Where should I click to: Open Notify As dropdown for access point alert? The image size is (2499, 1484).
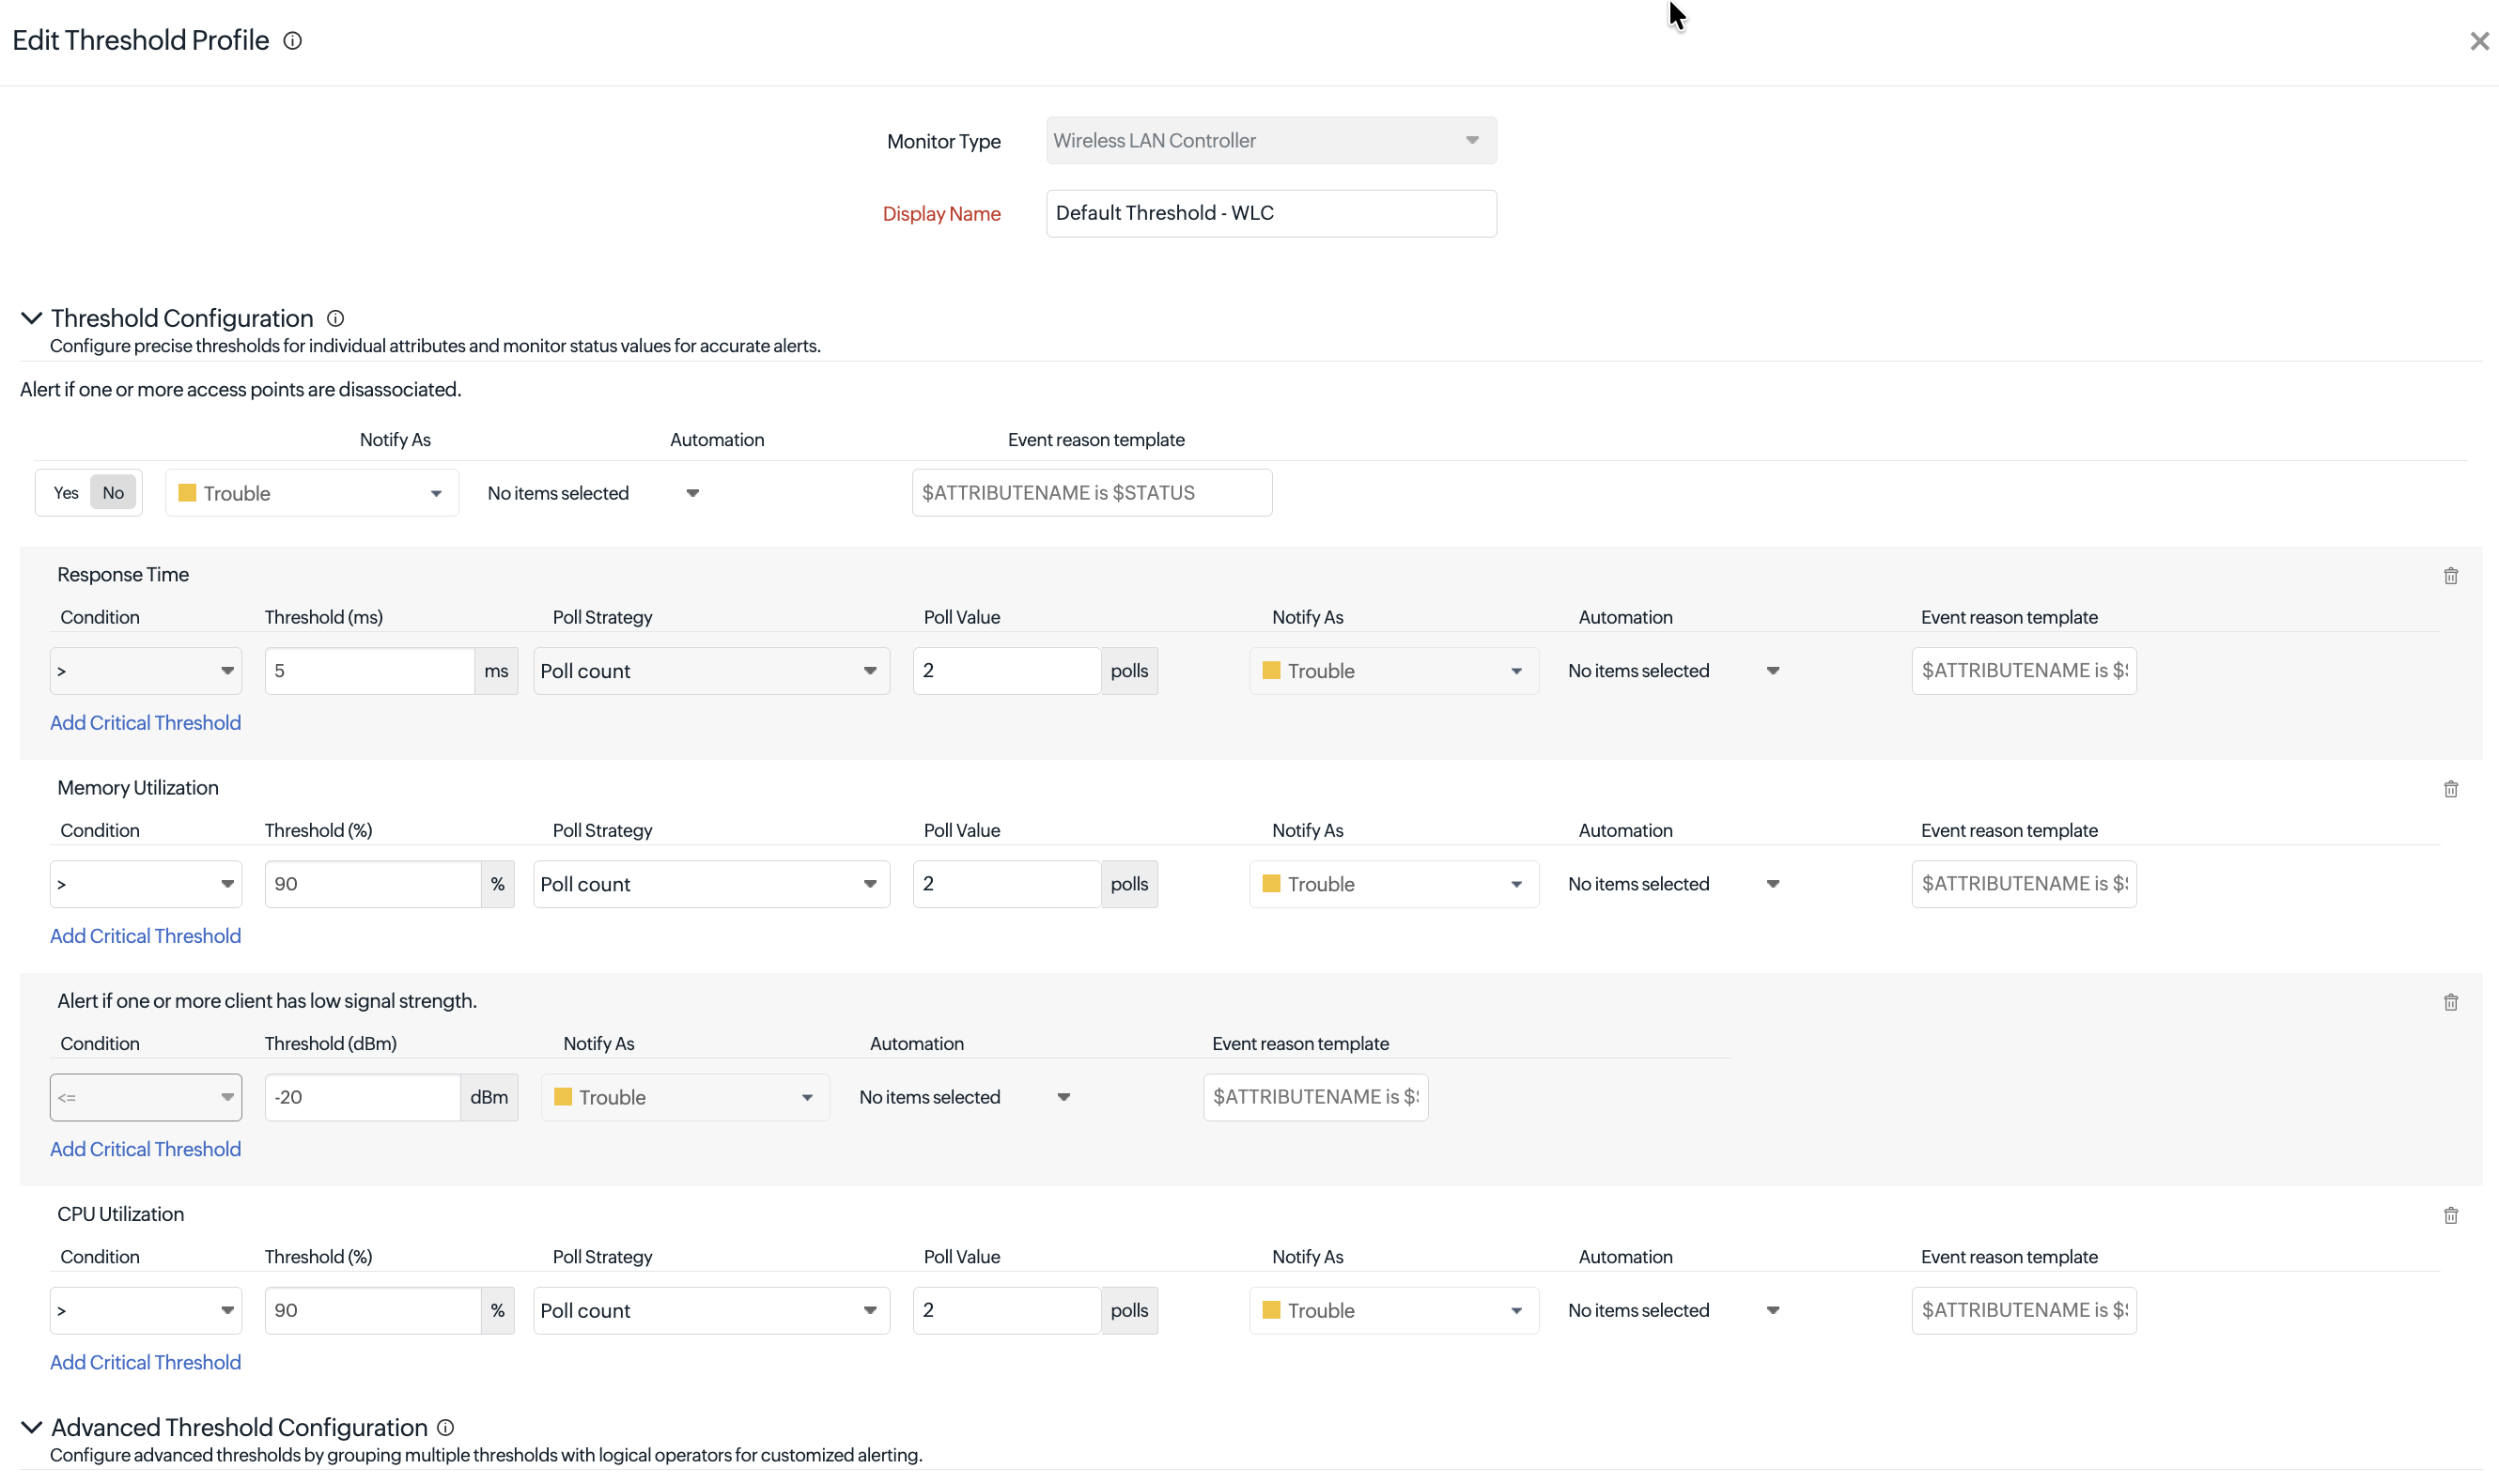tap(312, 493)
